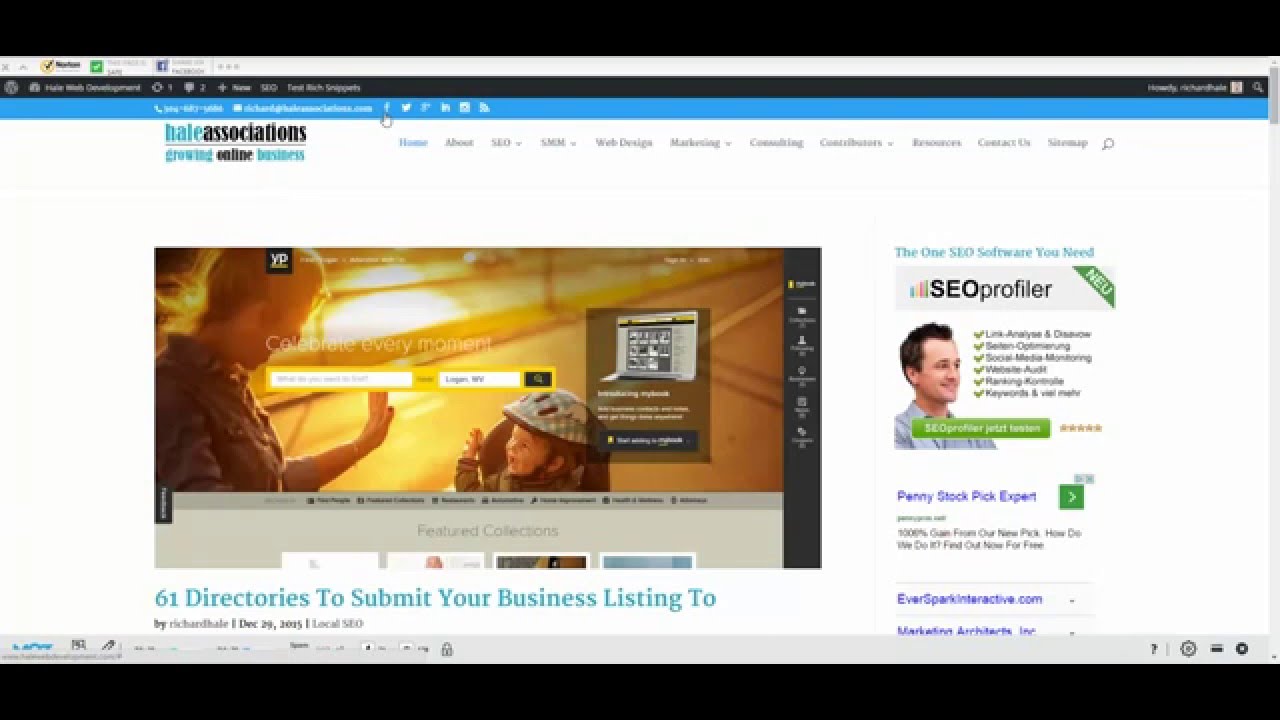The width and height of the screenshot is (1280, 720).
Task: Click the Share on Facebook toolbar icon
Action: pos(161,67)
